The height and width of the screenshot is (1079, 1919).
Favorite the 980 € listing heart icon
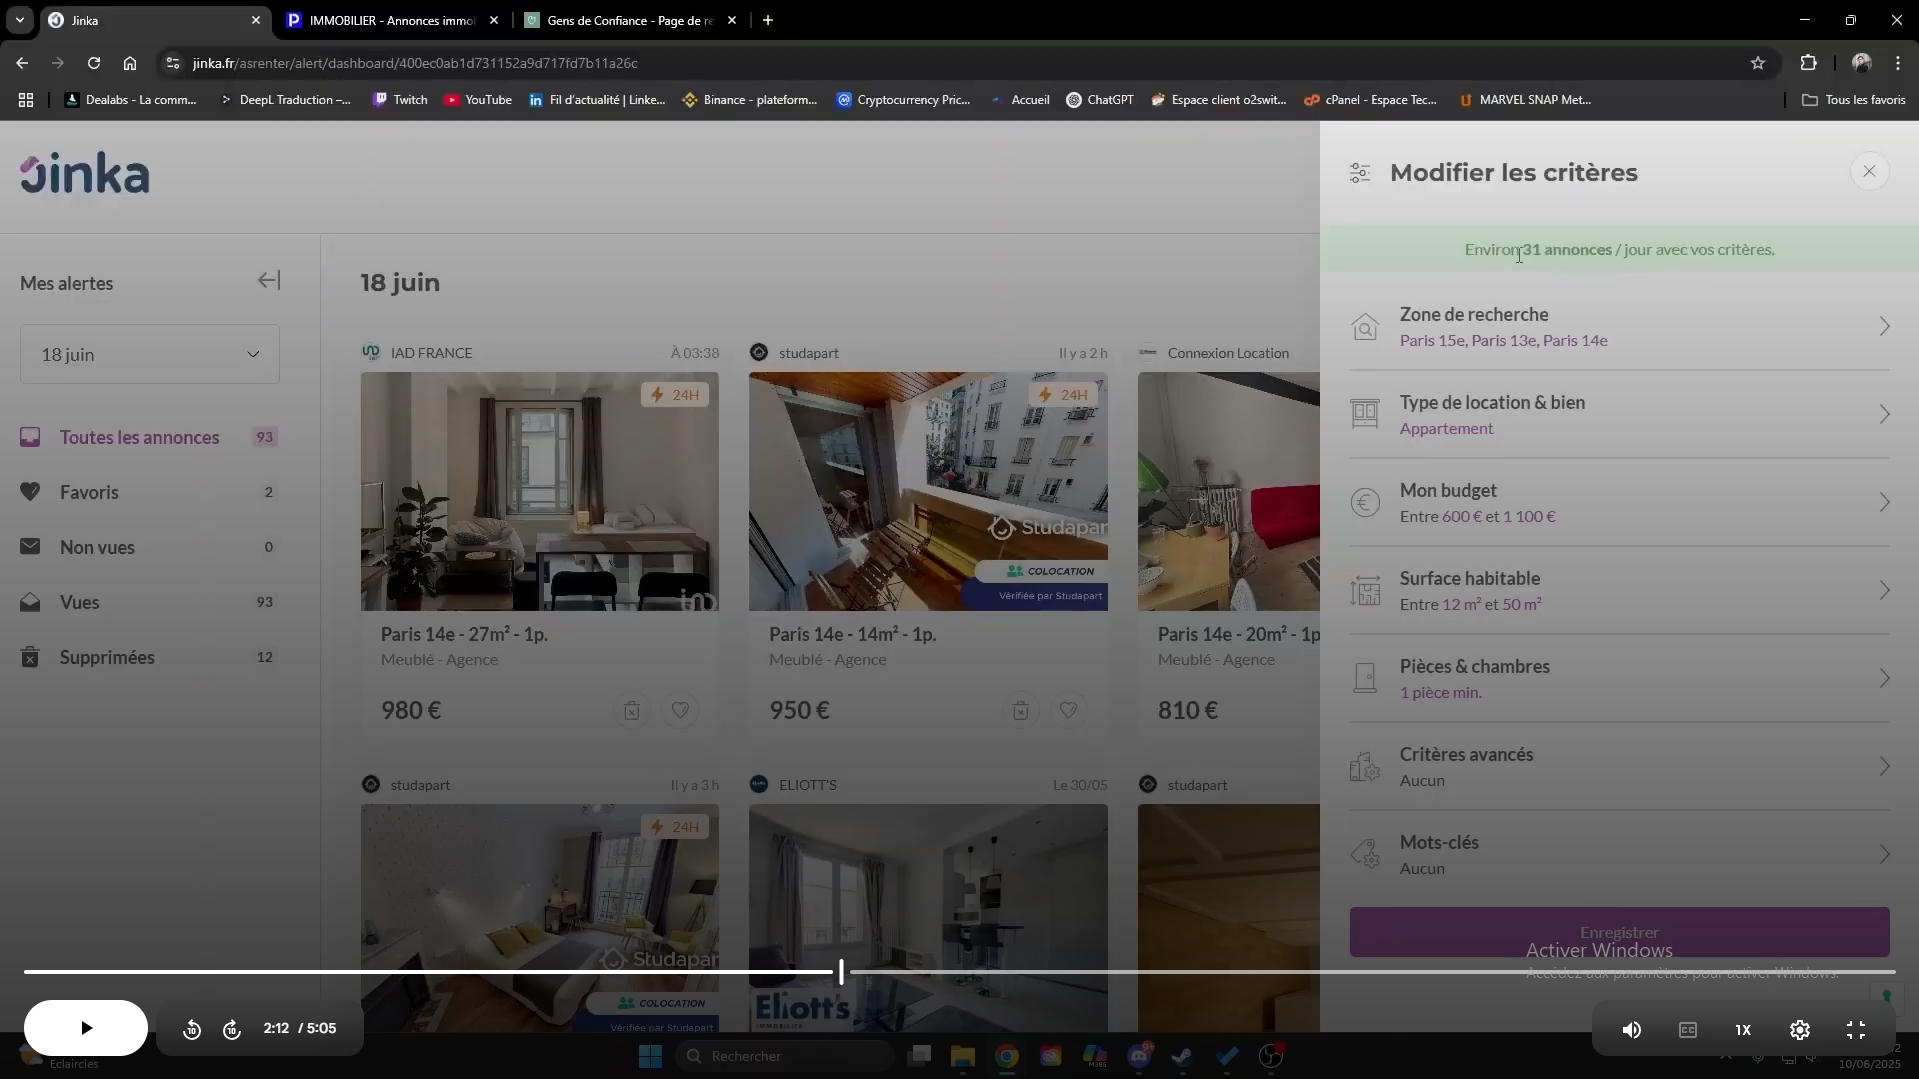(x=680, y=710)
